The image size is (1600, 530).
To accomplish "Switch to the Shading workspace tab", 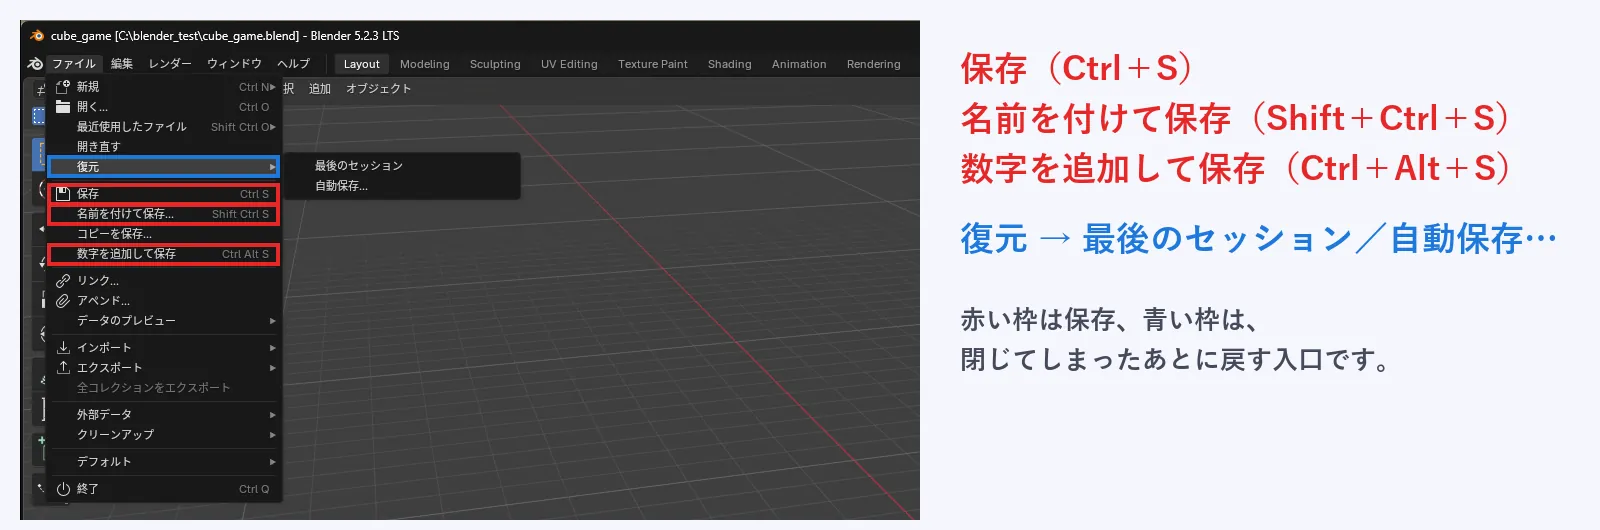I will coord(730,64).
